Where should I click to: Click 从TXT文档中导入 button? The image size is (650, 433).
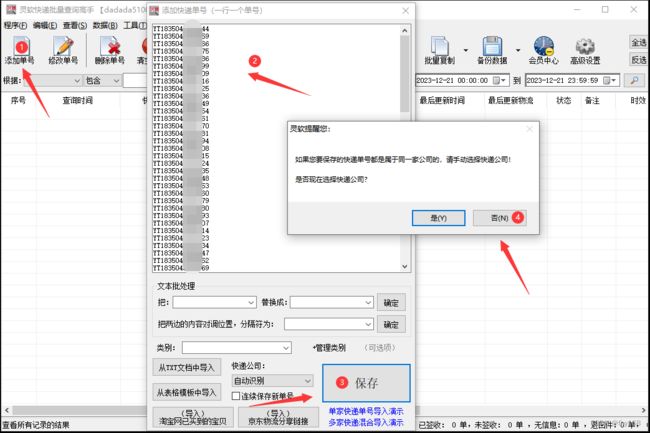pyautogui.click(x=187, y=368)
